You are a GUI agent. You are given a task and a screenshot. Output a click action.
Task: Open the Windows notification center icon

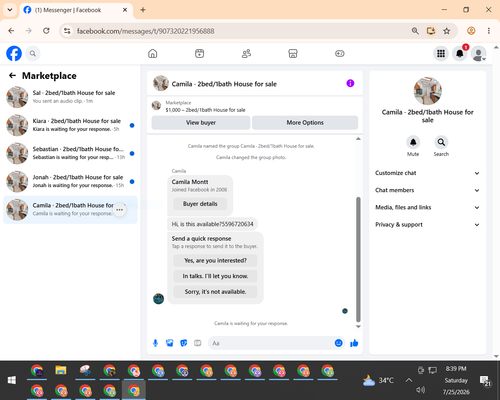[484, 380]
